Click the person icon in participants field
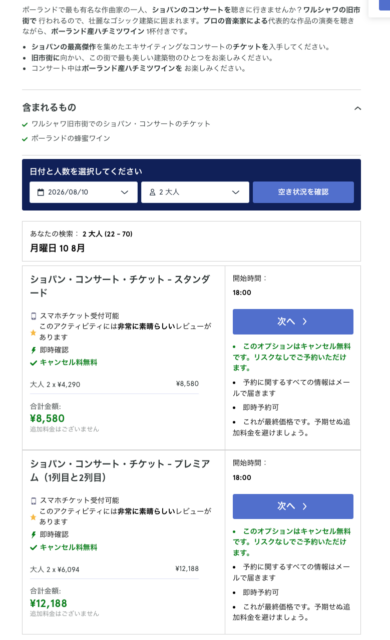The height and width of the screenshot is (640, 390). [152, 192]
